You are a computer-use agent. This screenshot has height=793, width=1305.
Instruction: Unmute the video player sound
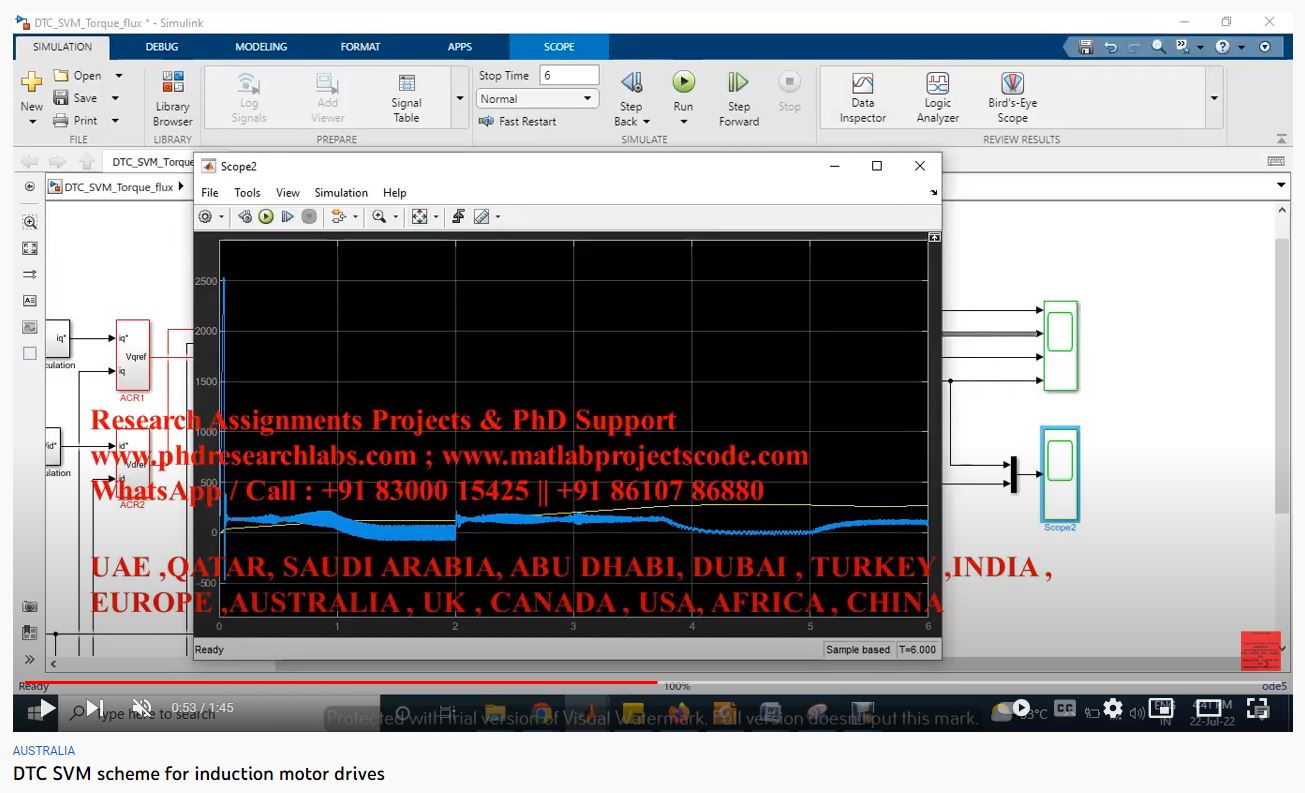point(142,708)
